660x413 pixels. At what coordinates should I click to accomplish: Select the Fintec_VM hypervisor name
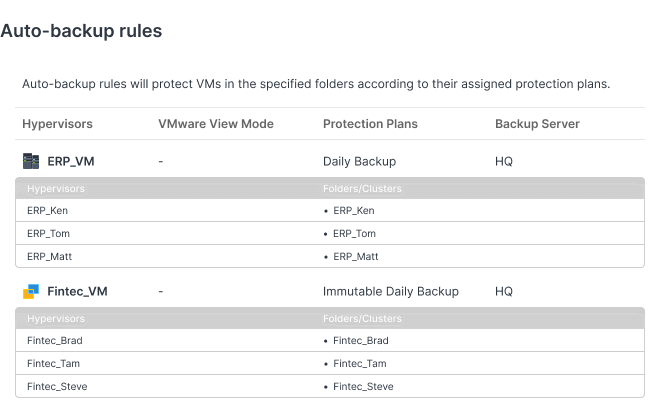click(x=77, y=292)
